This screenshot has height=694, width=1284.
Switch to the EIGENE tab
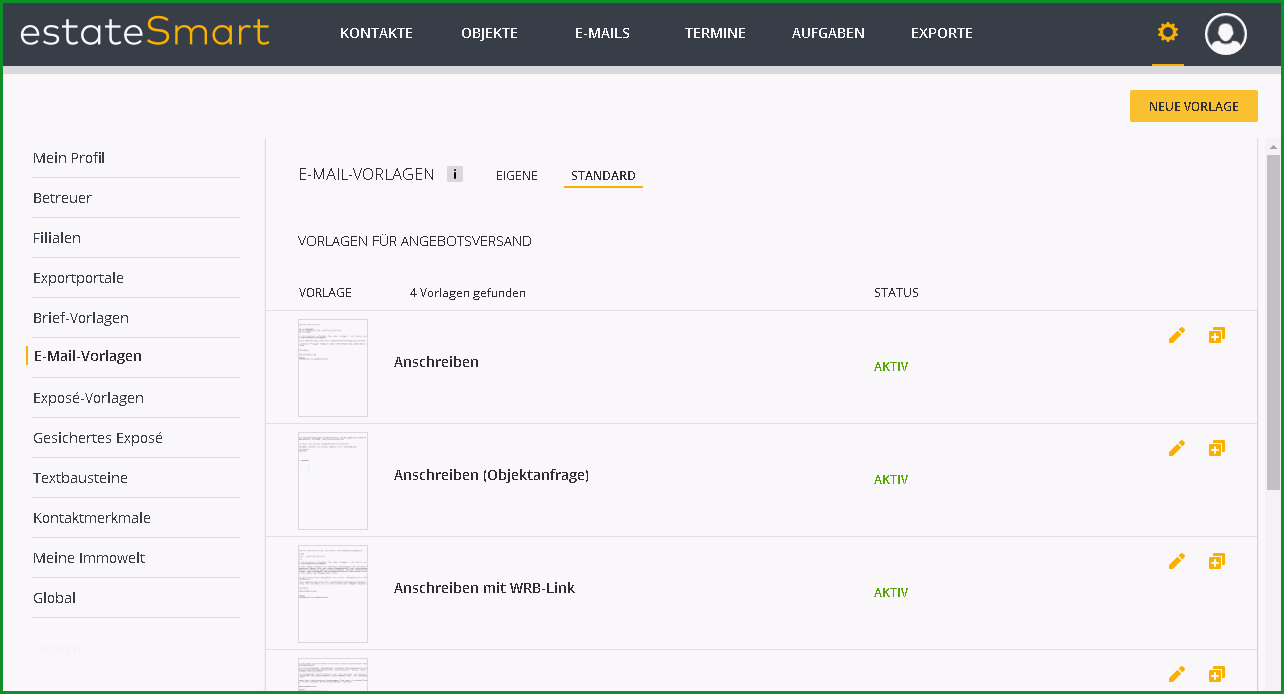(x=517, y=176)
